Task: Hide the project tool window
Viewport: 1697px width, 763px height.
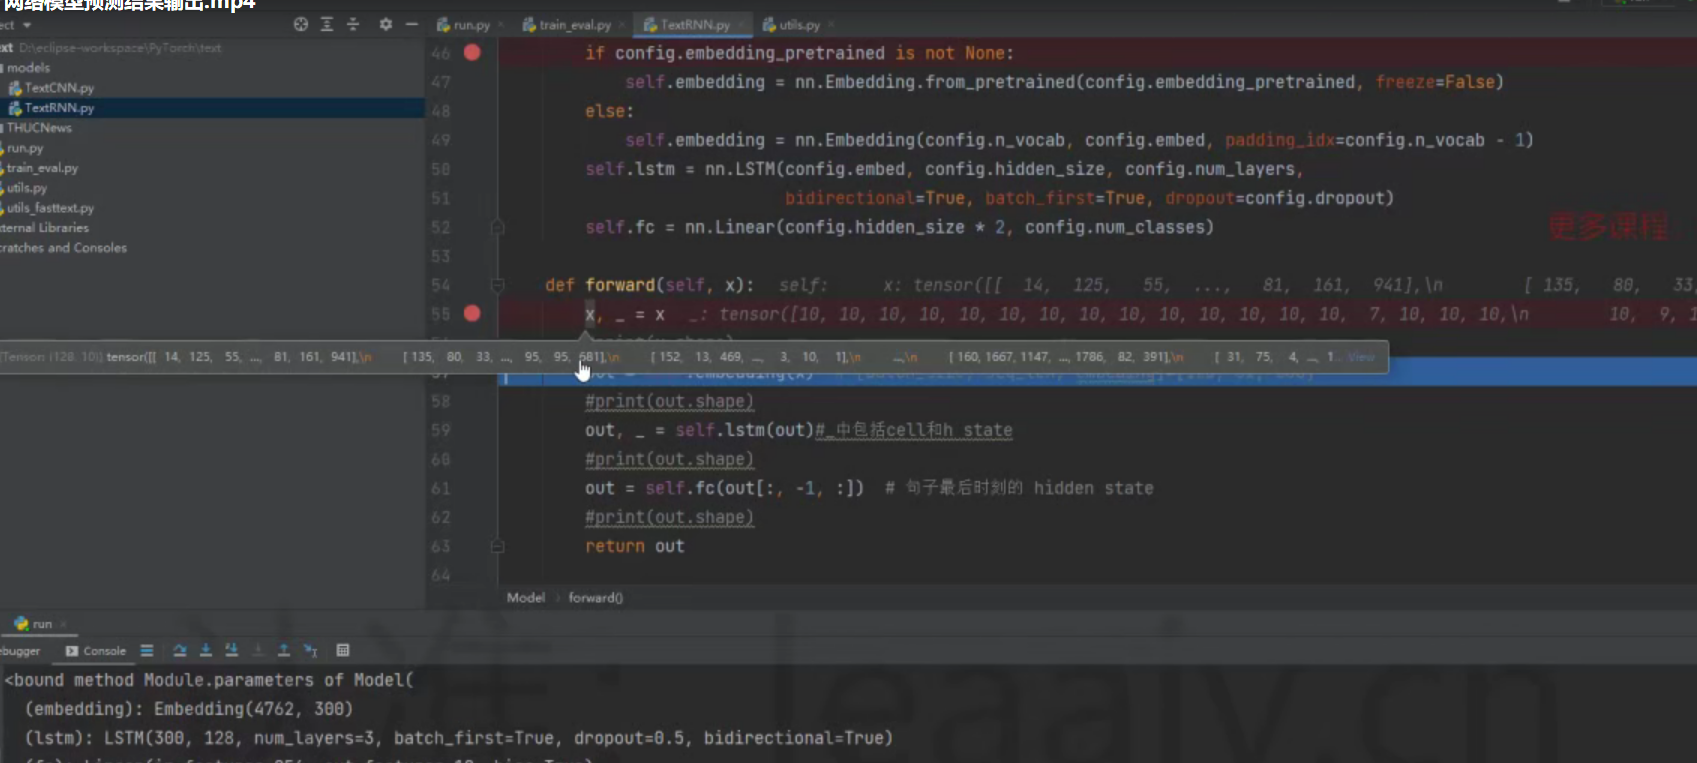Action: [411, 24]
